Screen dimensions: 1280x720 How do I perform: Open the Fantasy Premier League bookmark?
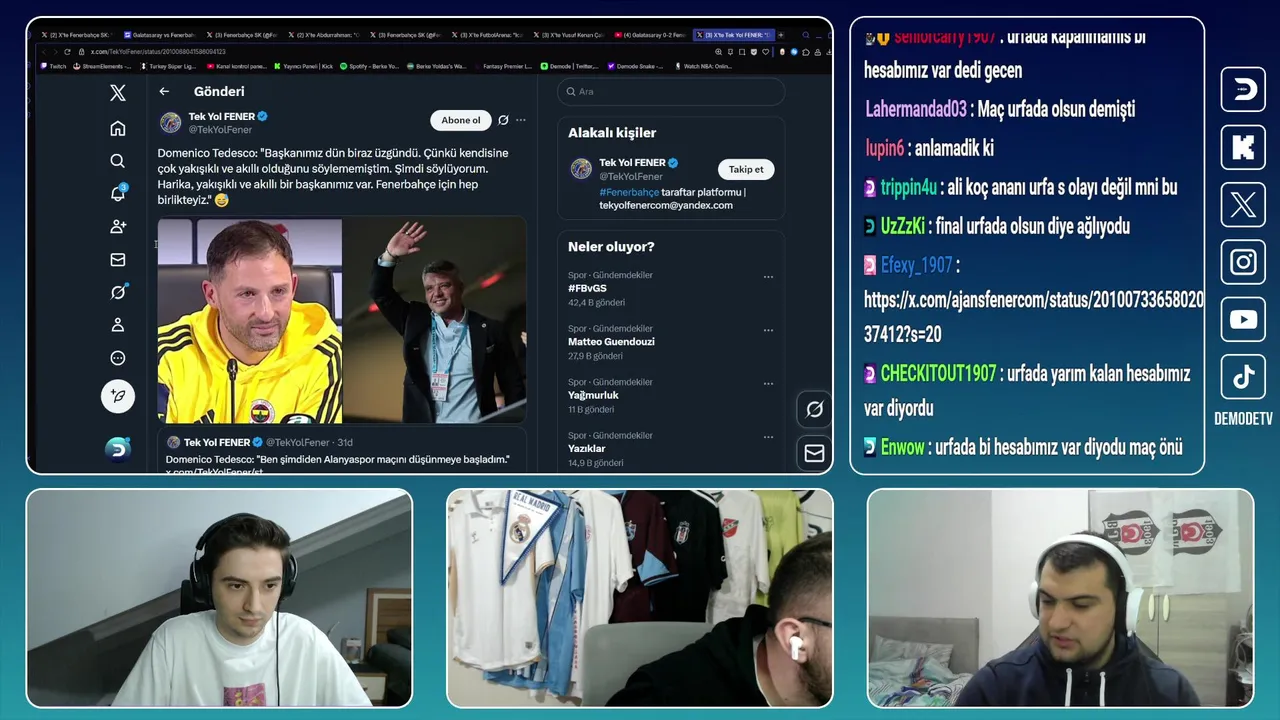coord(503,66)
